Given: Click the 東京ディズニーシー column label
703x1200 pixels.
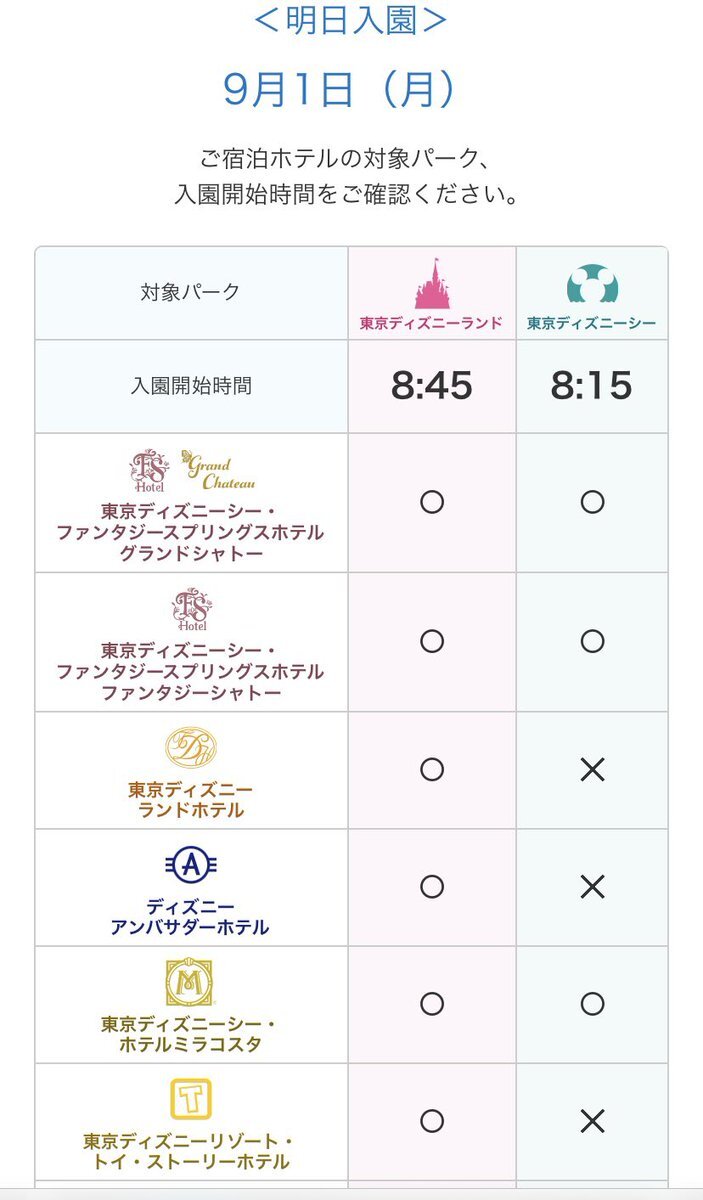Looking at the screenshot, I should tap(592, 323).
